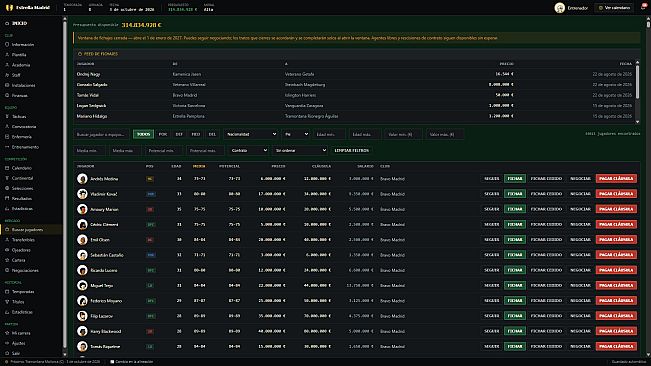Open Ojeadores via its eye icon
The height and width of the screenshot is (366, 651).
7,250
